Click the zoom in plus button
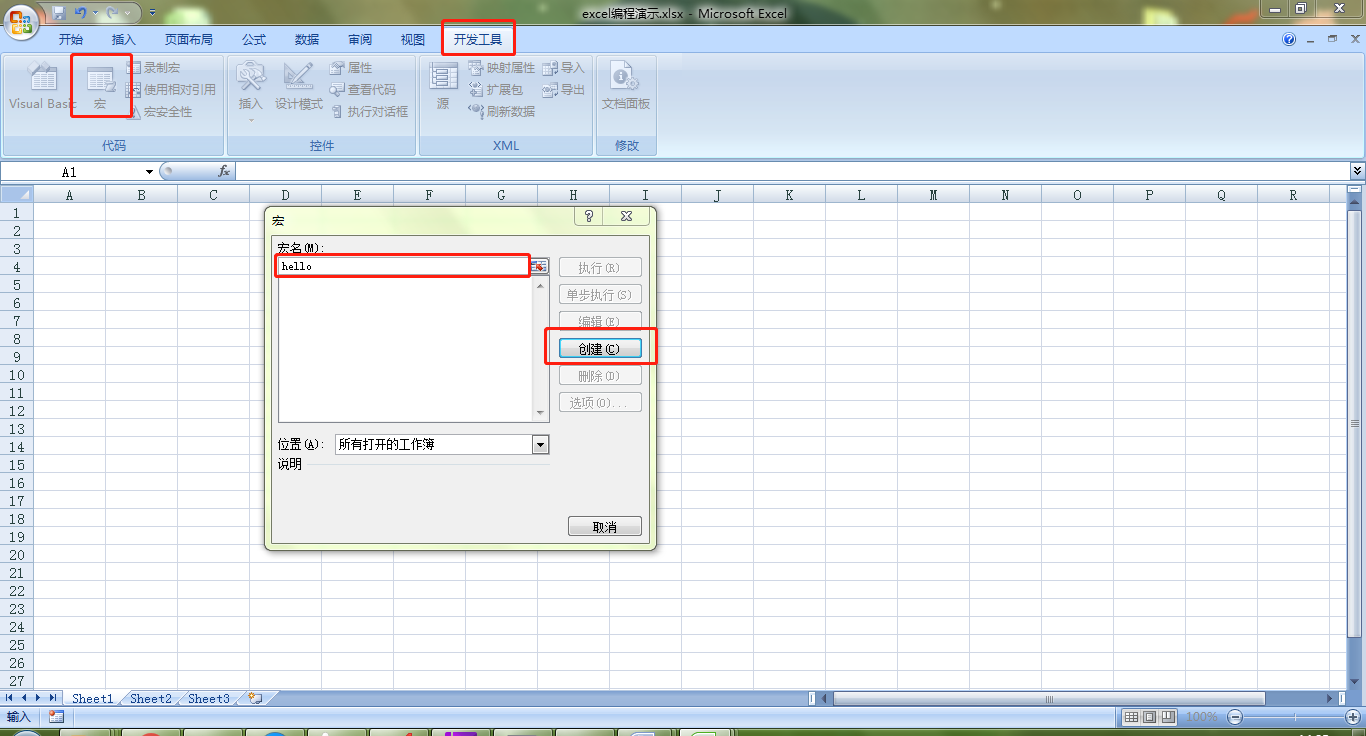This screenshot has width=1366, height=736. click(x=1352, y=717)
